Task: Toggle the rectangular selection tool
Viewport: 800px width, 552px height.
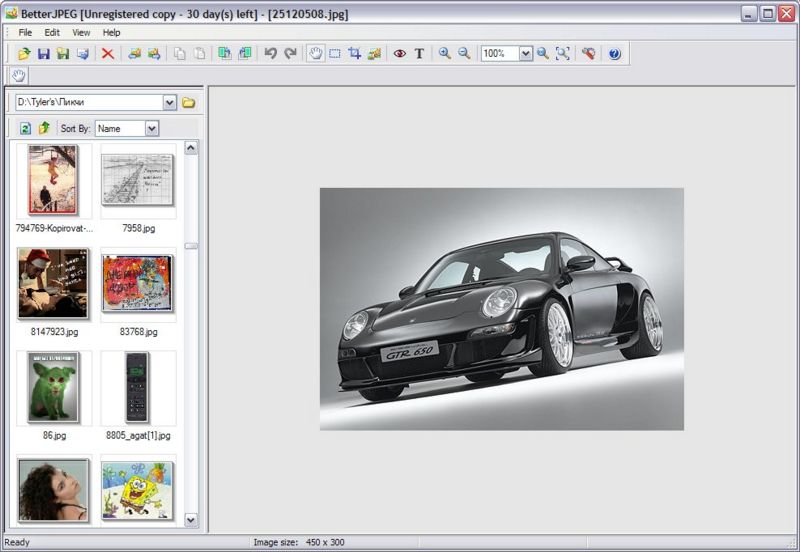Action: coord(335,53)
